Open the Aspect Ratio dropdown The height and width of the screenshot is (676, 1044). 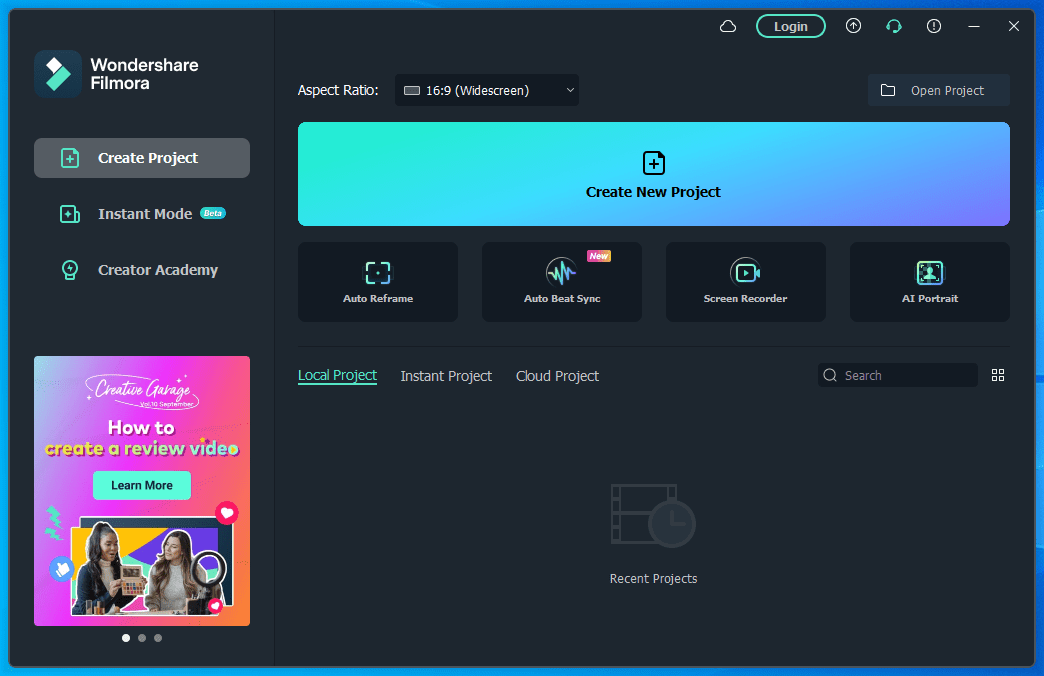pyautogui.click(x=487, y=90)
